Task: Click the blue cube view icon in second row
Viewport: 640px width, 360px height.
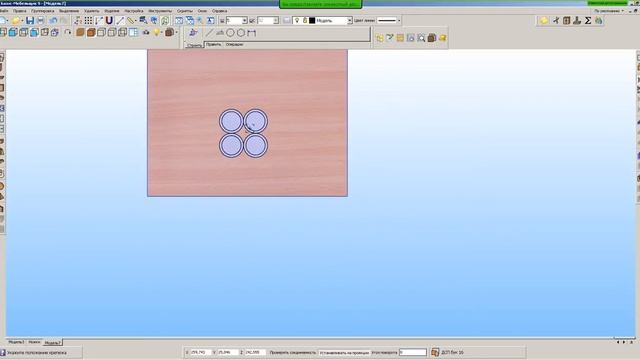Action: (13, 32)
